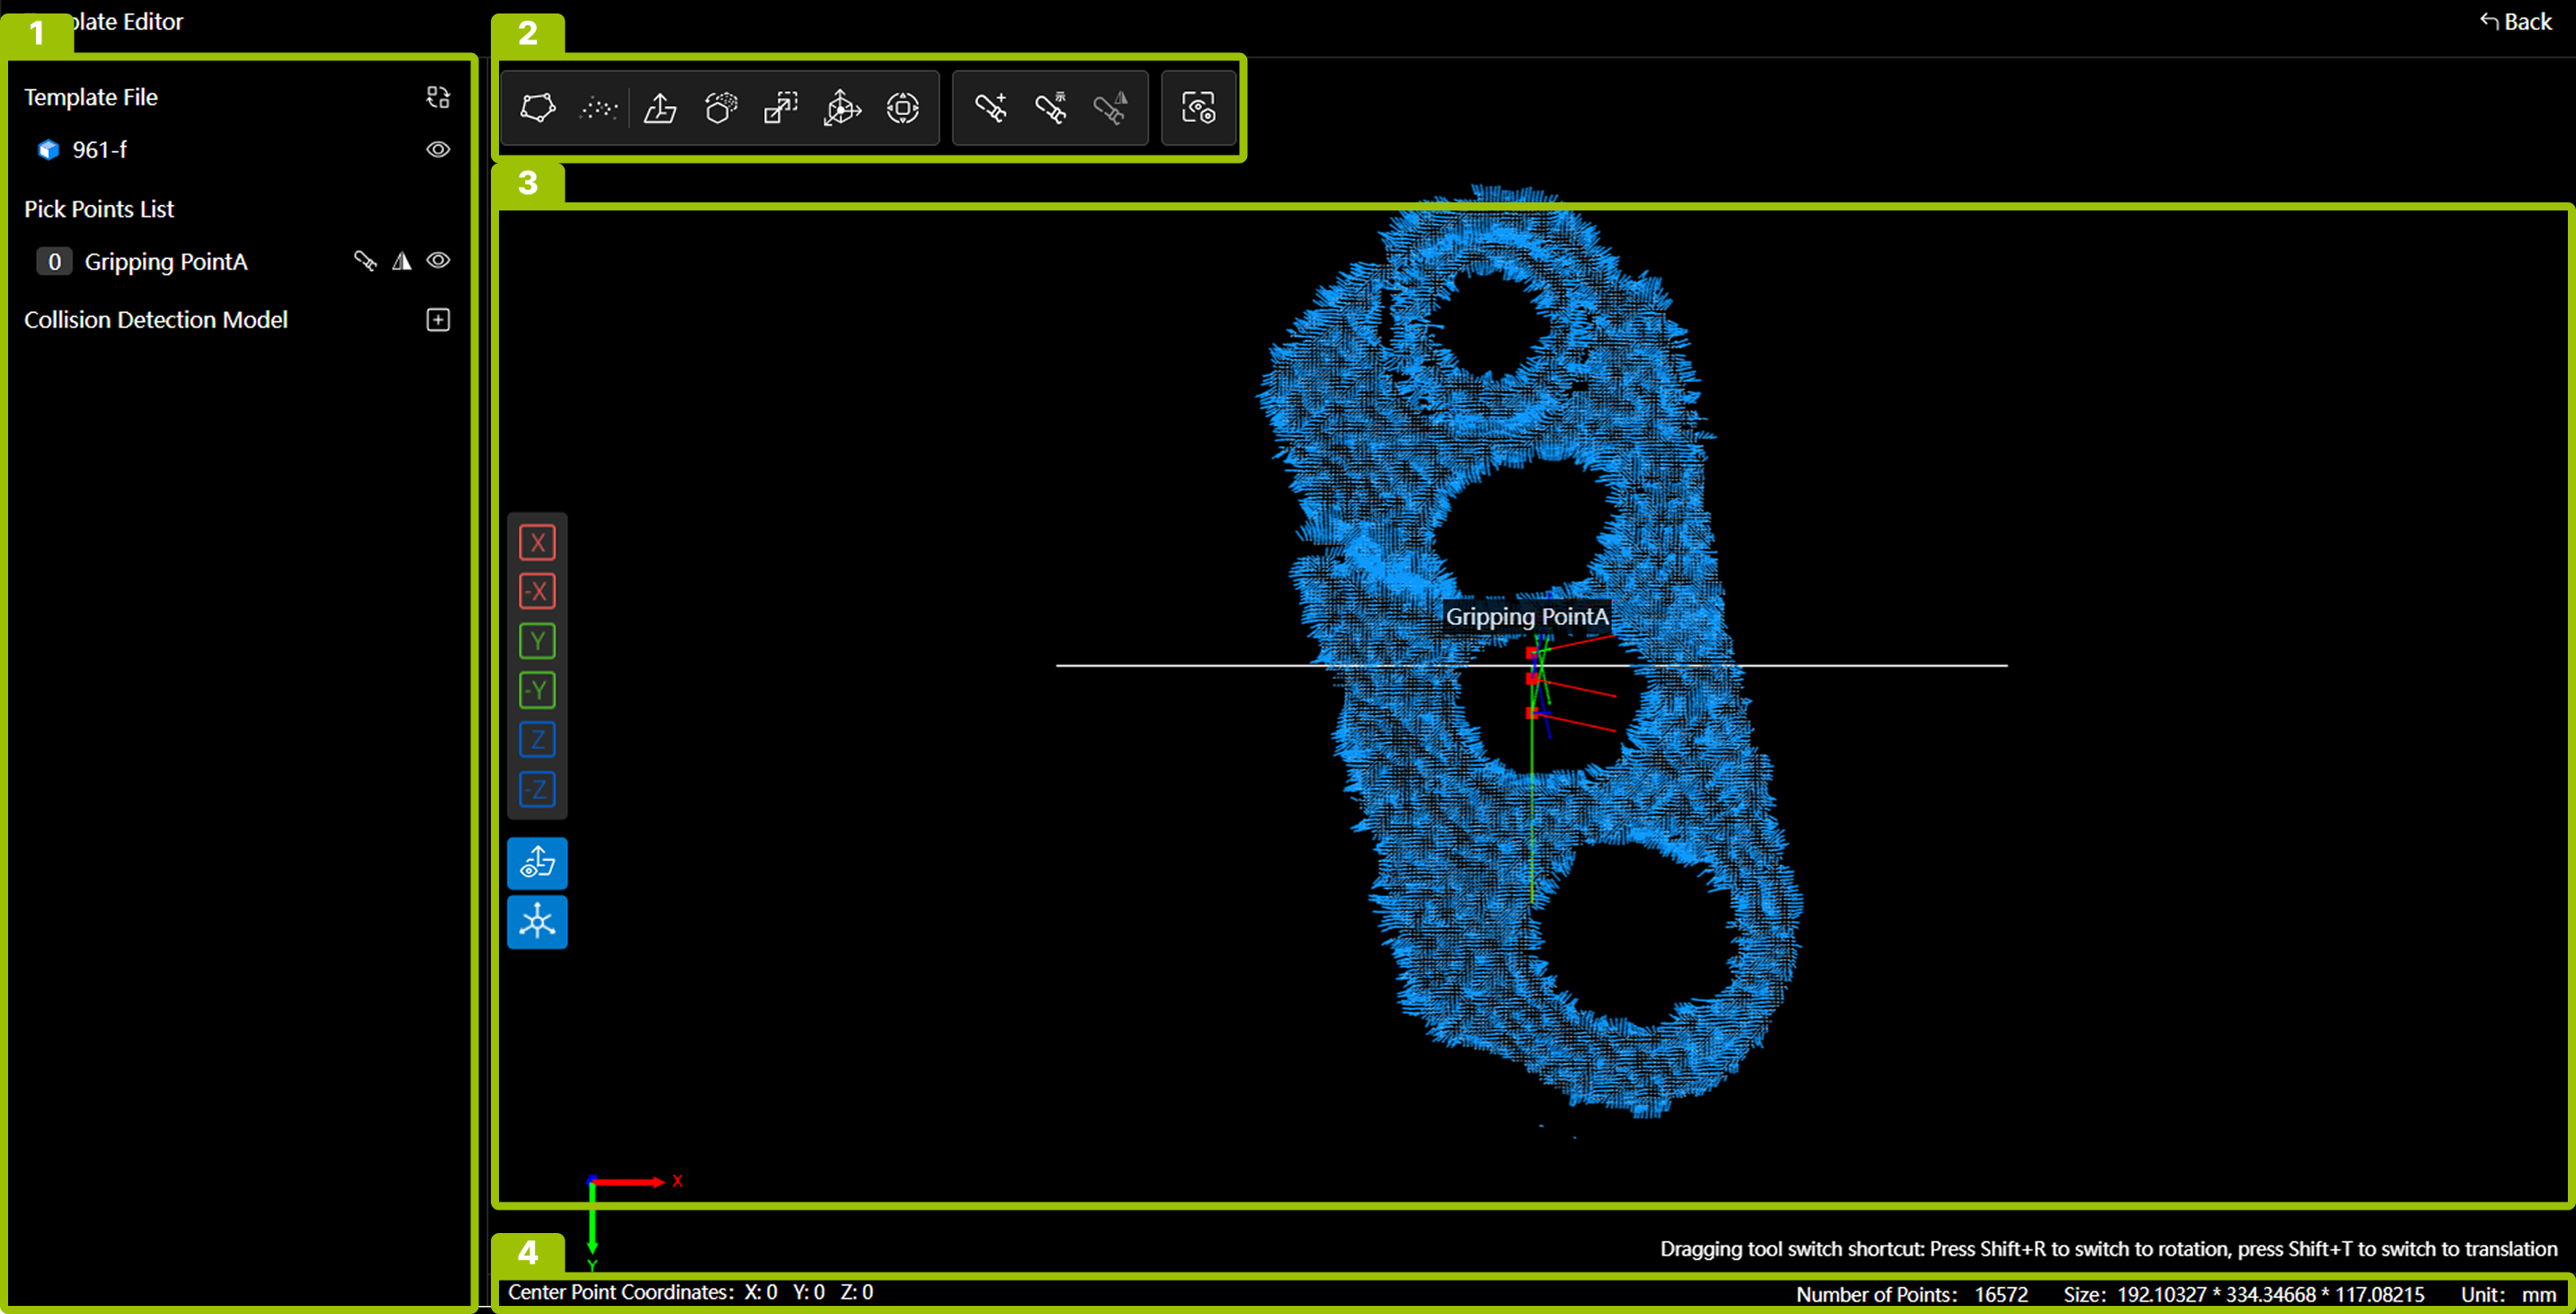Click the Gripping PointA label in viewport
The image size is (2576, 1314).
click(1526, 616)
